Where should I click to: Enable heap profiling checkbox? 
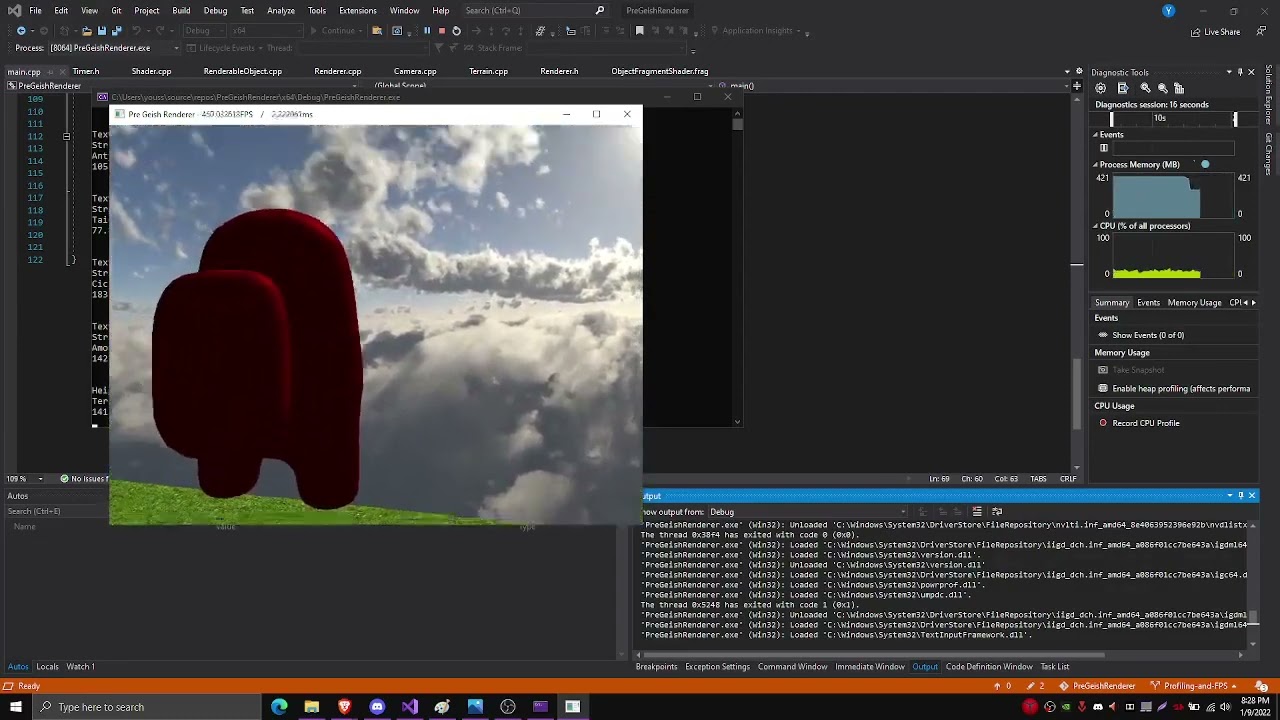(1104, 388)
